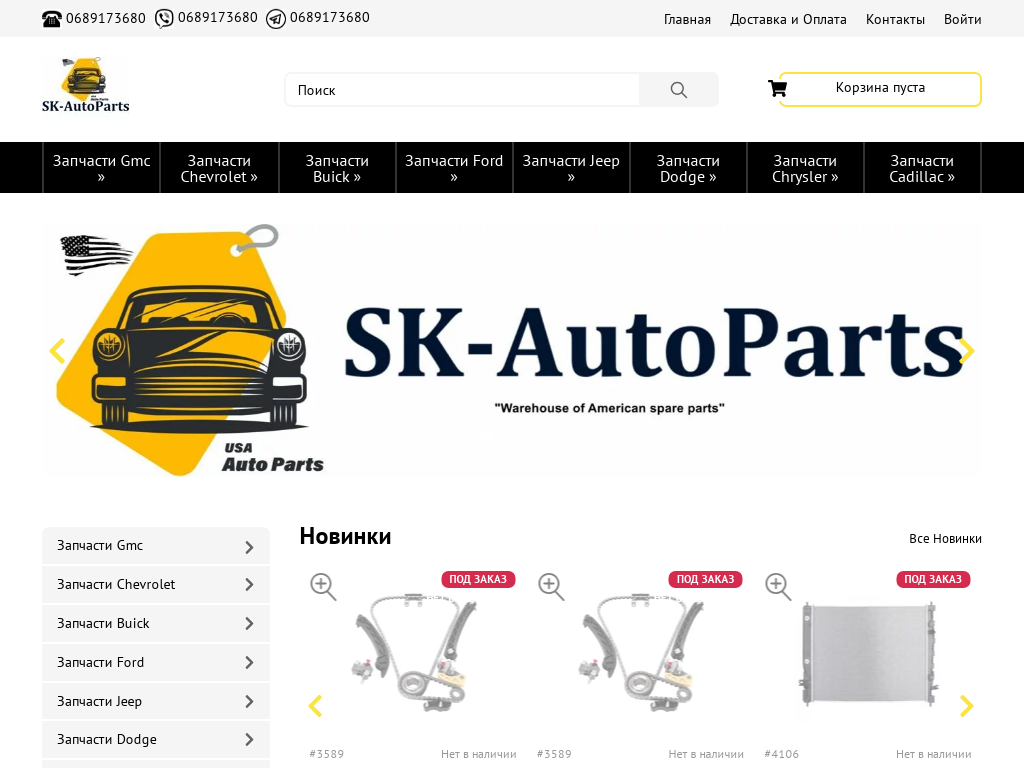
Task: Expand sidebar Запчасти Chevrolet chevron
Action: (249, 585)
